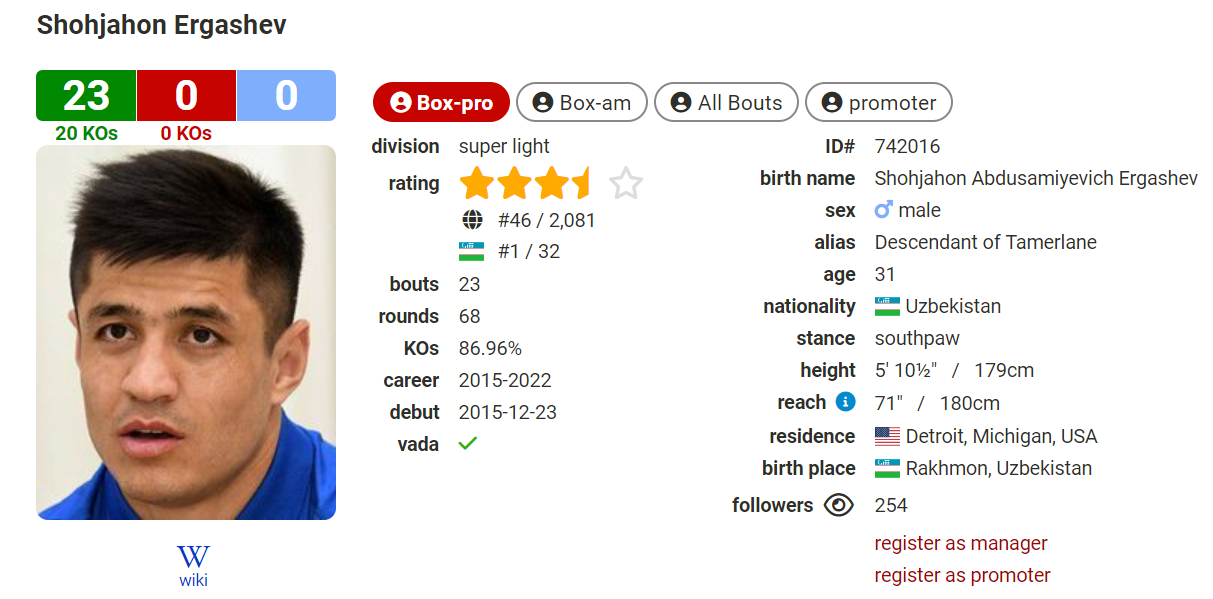This screenshot has height=599, width=1213.
Task: Click the green vada checkmark
Action: coord(467,443)
